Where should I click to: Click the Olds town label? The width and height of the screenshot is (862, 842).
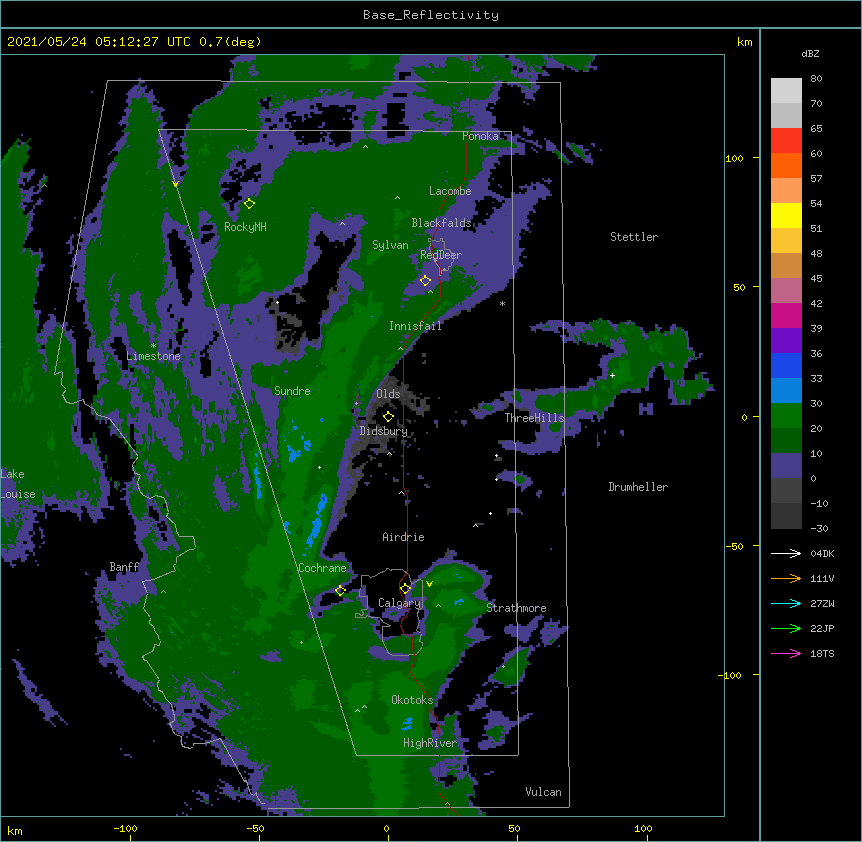click(x=388, y=394)
